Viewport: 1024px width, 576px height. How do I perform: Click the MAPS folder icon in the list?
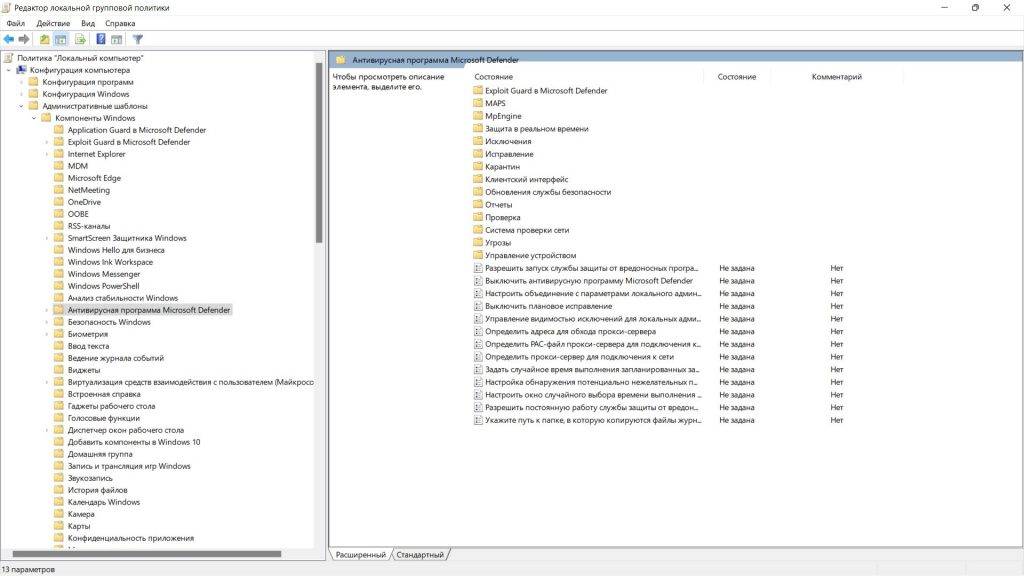pyautogui.click(x=477, y=103)
